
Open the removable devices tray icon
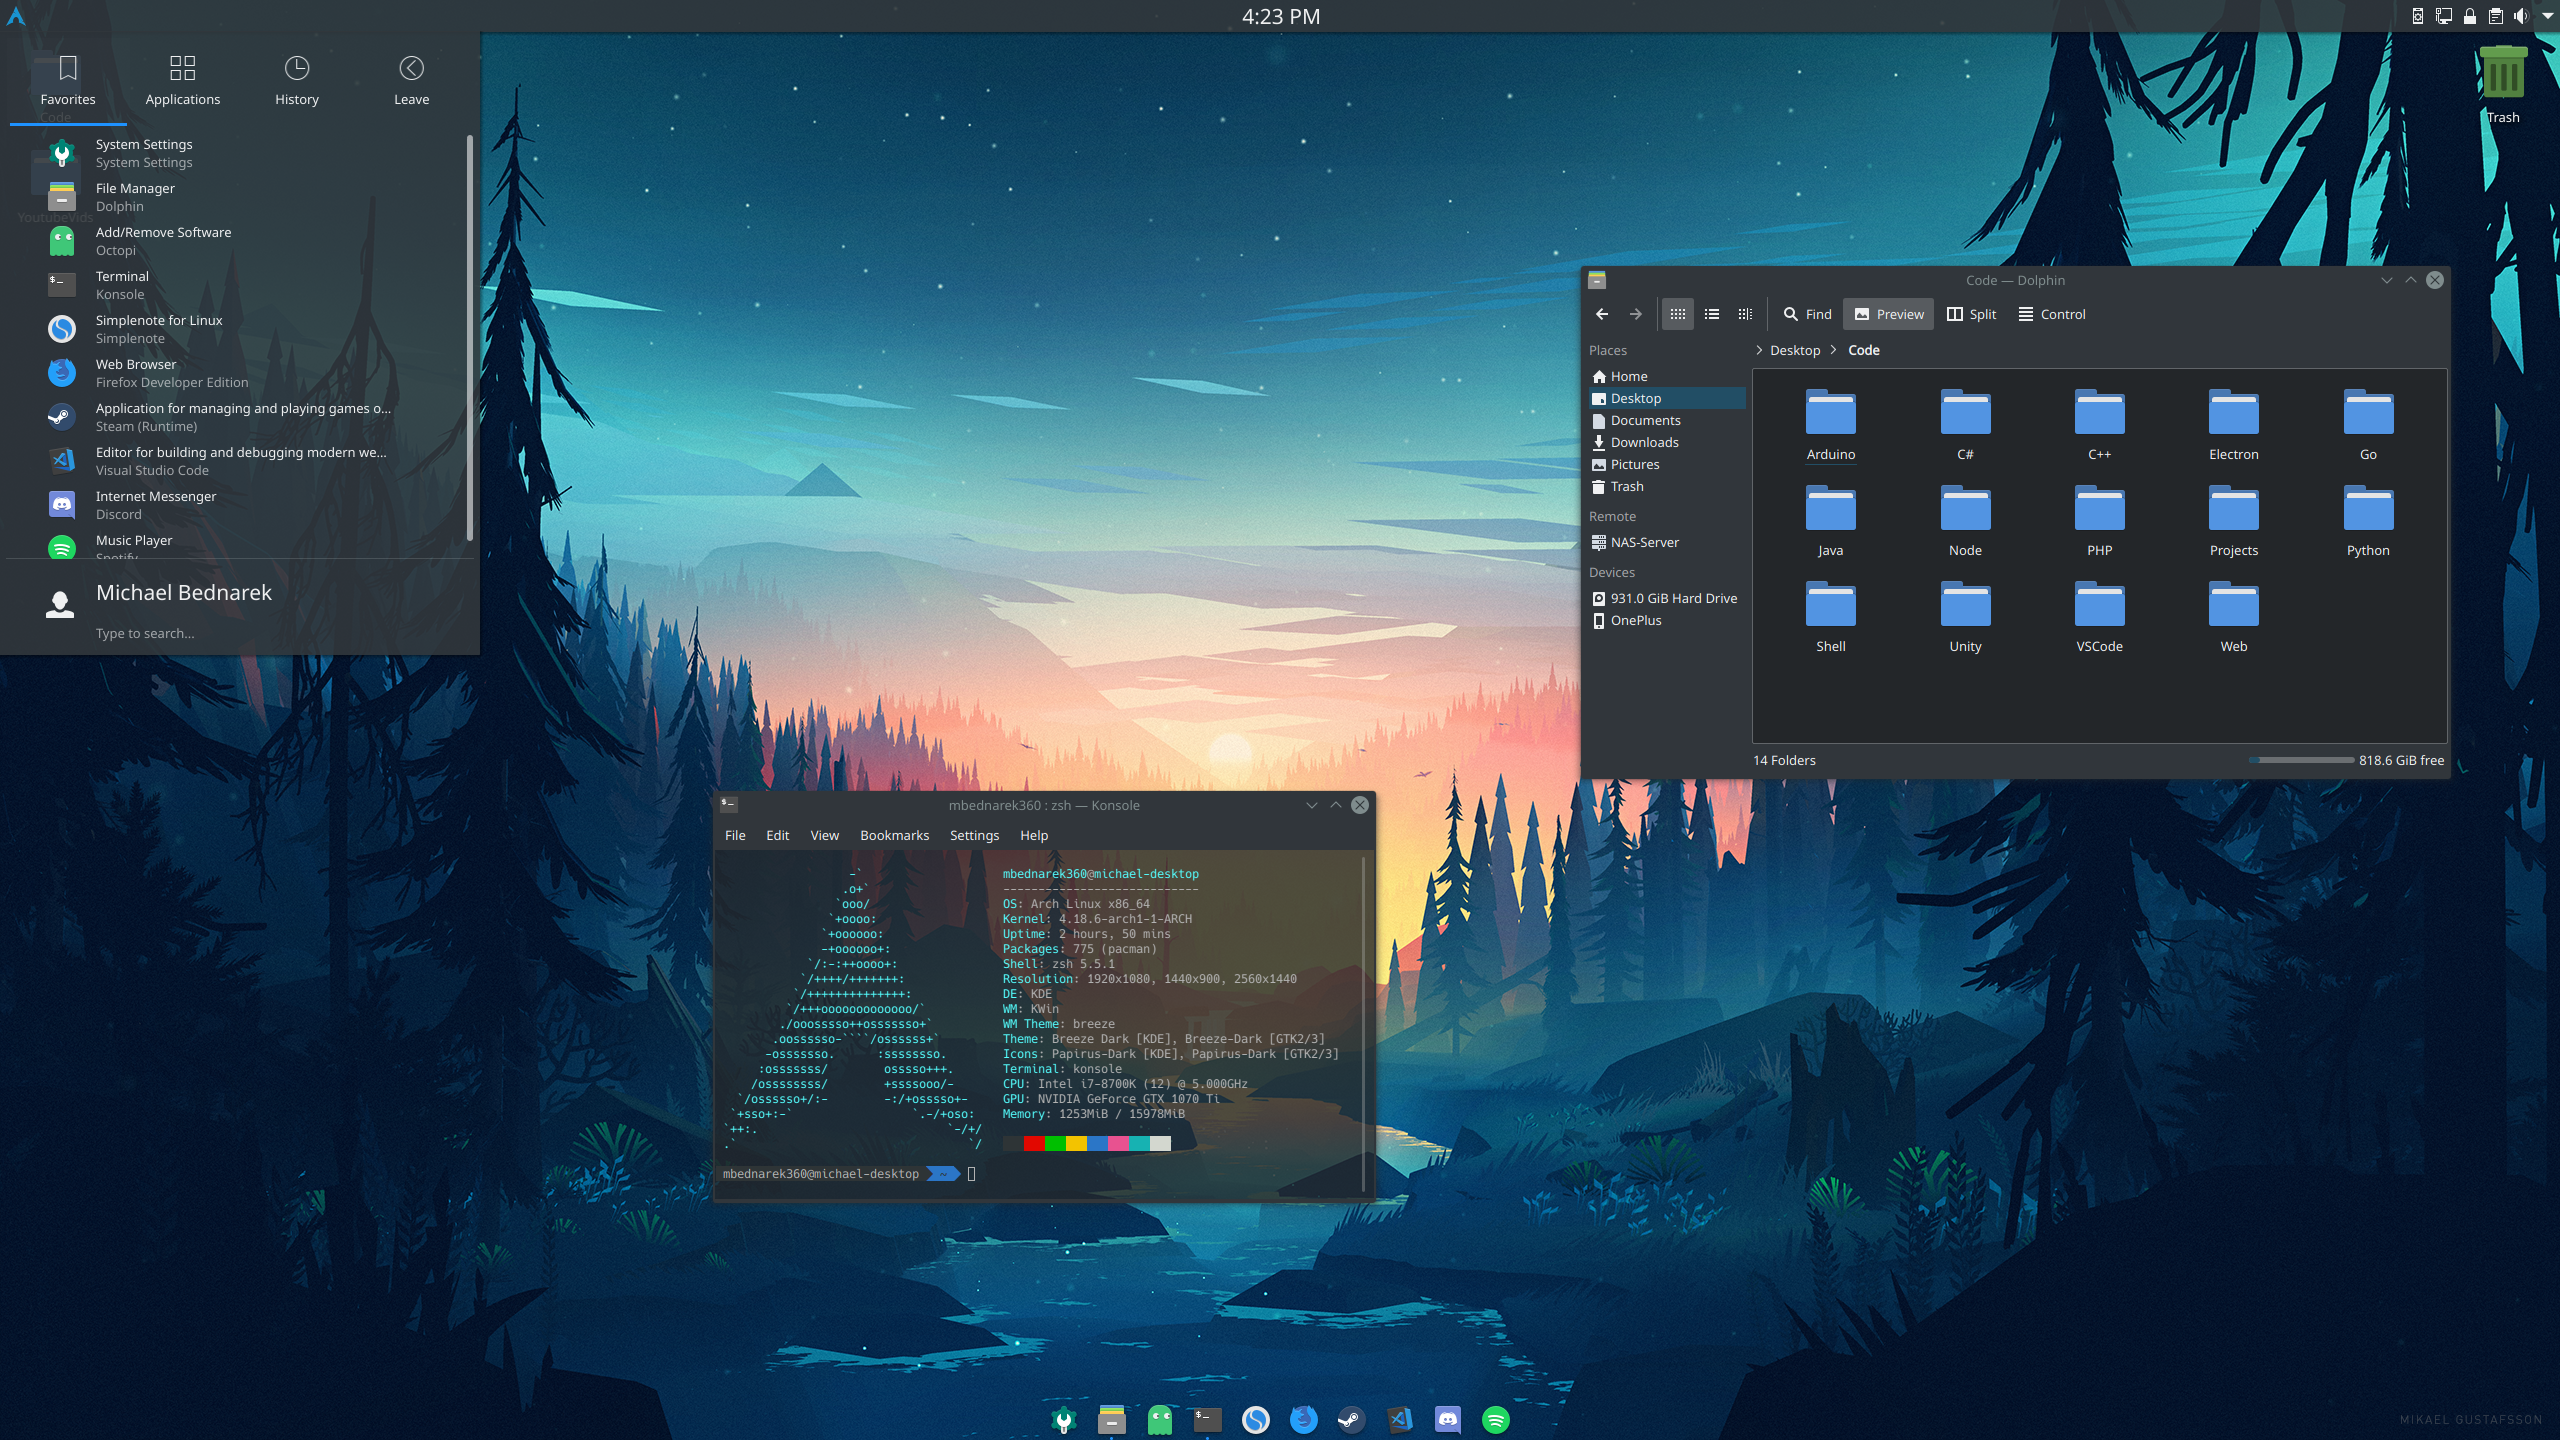[2443, 16]
